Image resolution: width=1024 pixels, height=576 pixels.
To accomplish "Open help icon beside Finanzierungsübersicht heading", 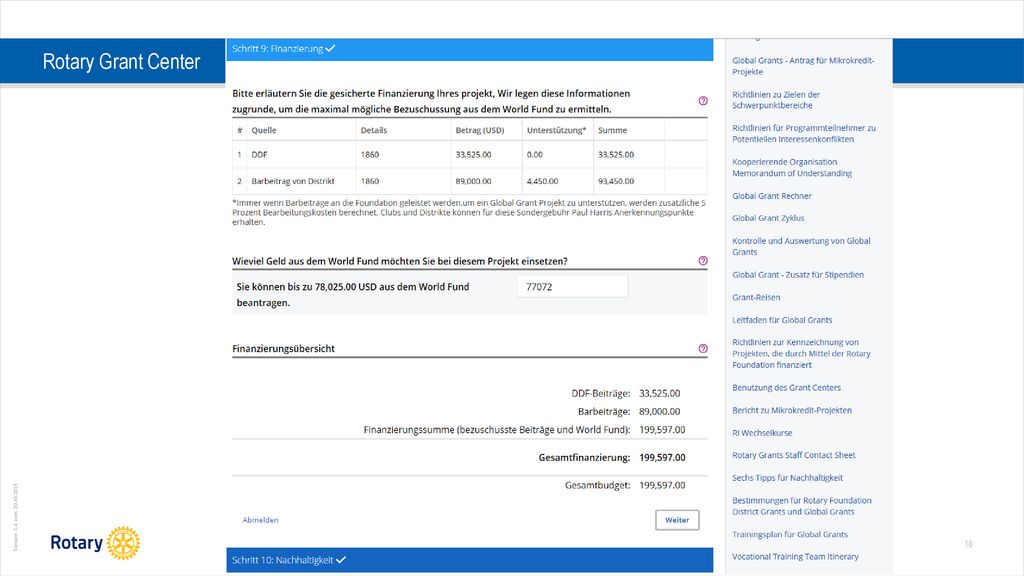I will coord(703,349).
